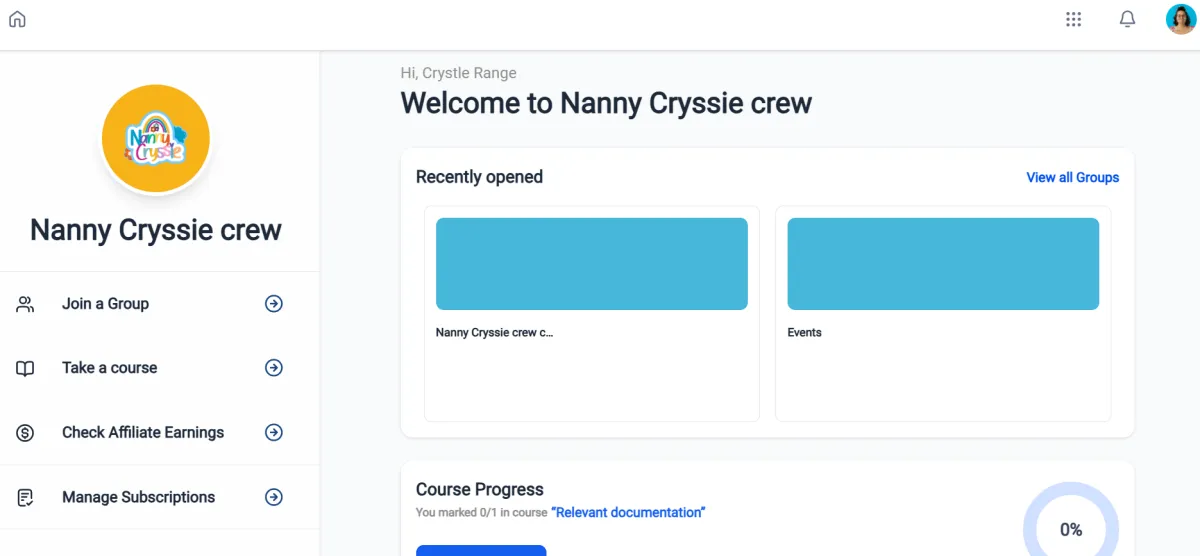Viewport: 1200px width, 556px height.
Task: Open the user profile avatar menu
Action: [x=1181, y=19]
